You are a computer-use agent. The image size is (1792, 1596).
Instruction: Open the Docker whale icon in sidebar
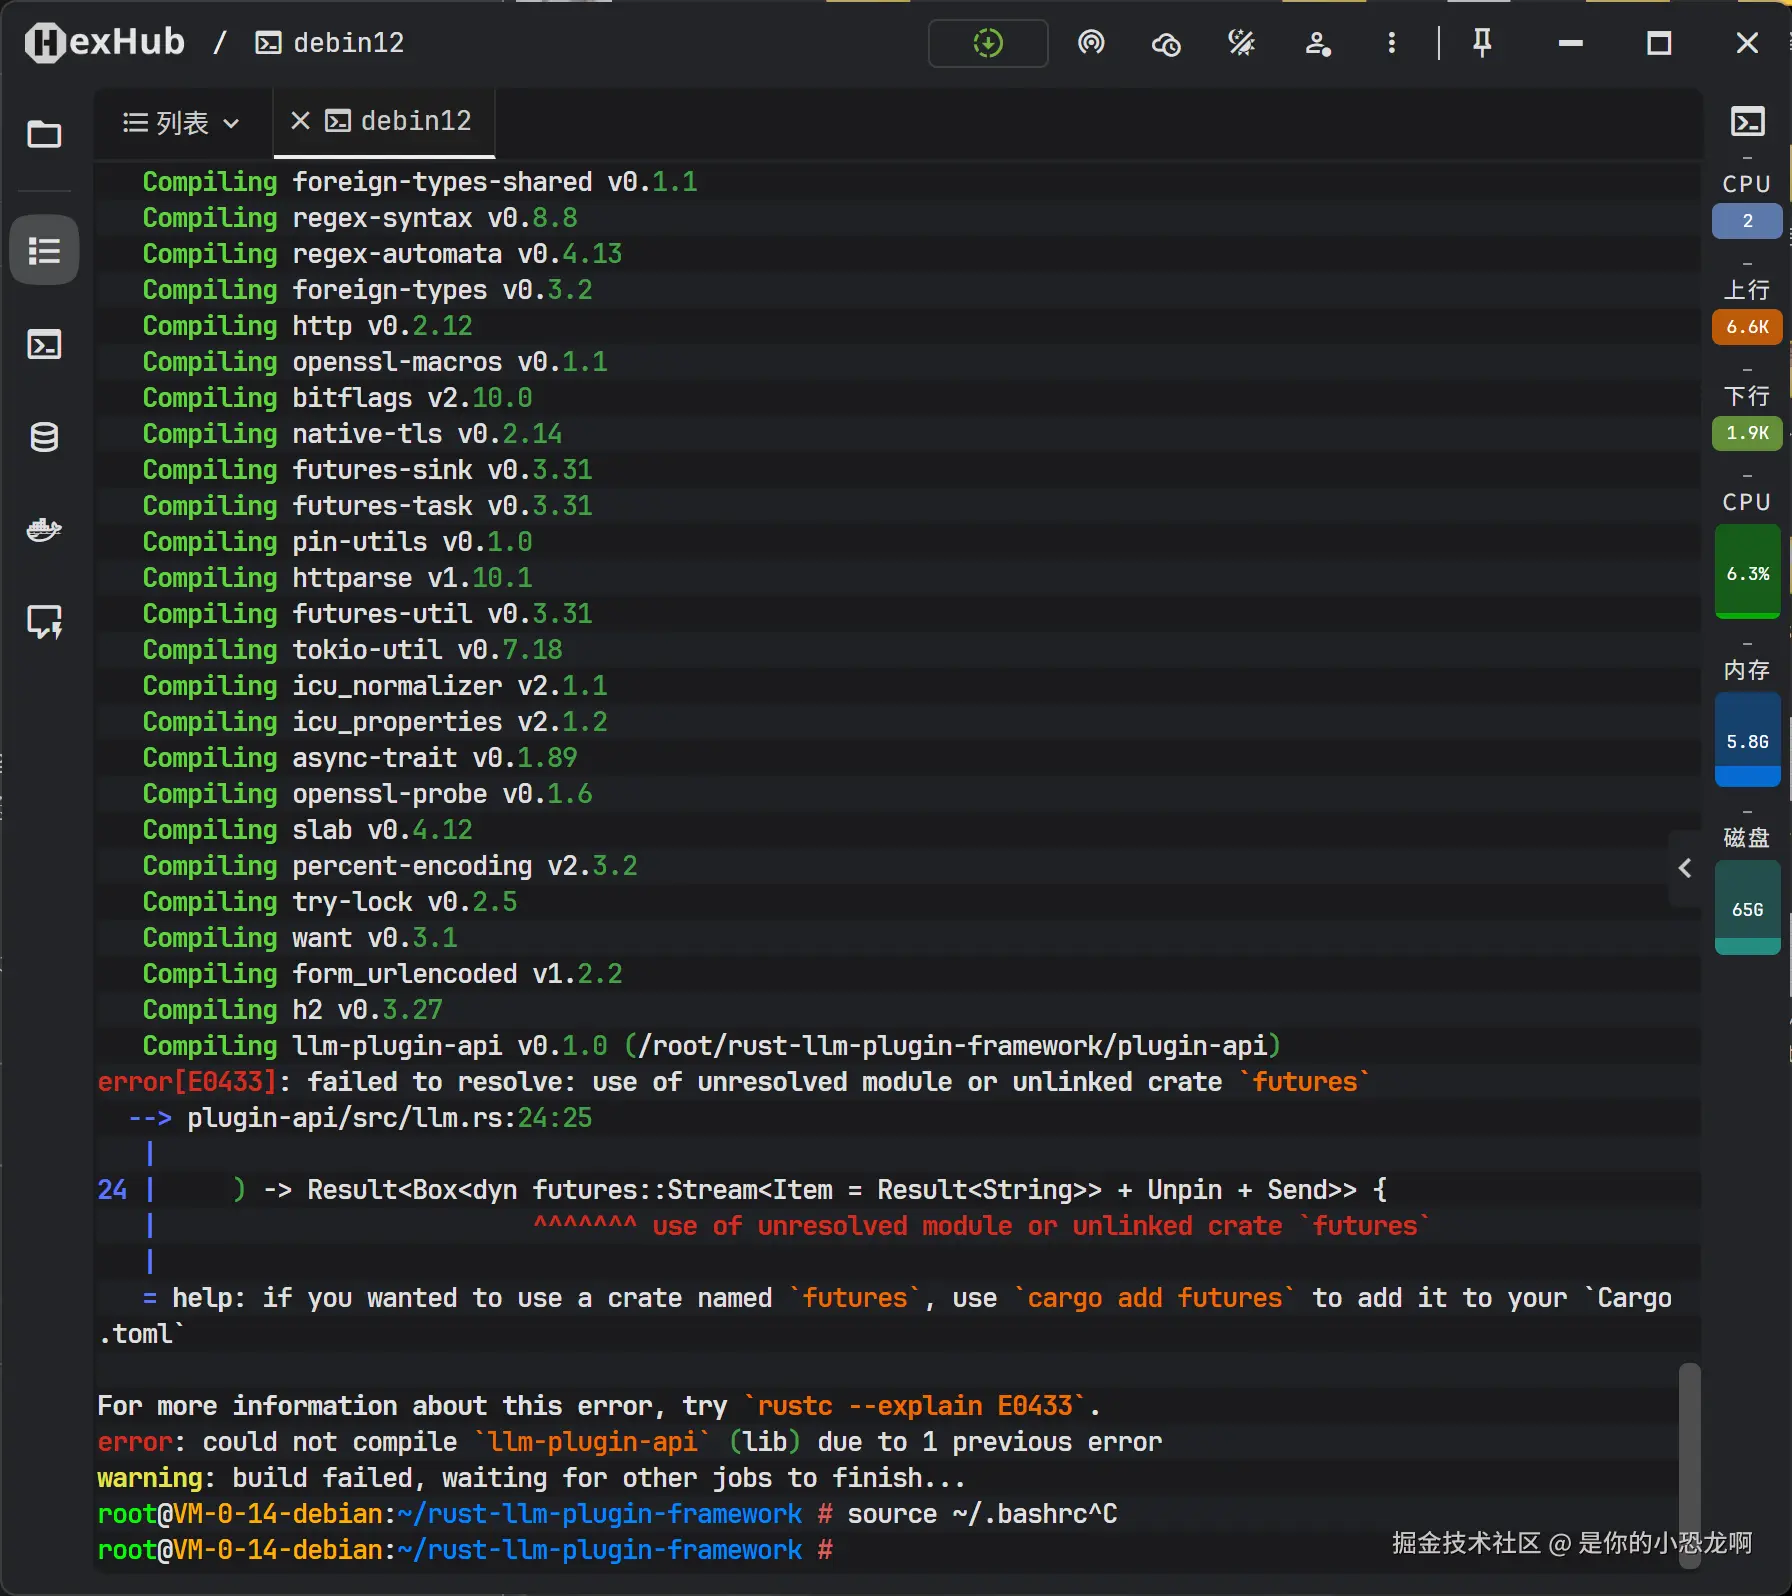tap(44, 529)
